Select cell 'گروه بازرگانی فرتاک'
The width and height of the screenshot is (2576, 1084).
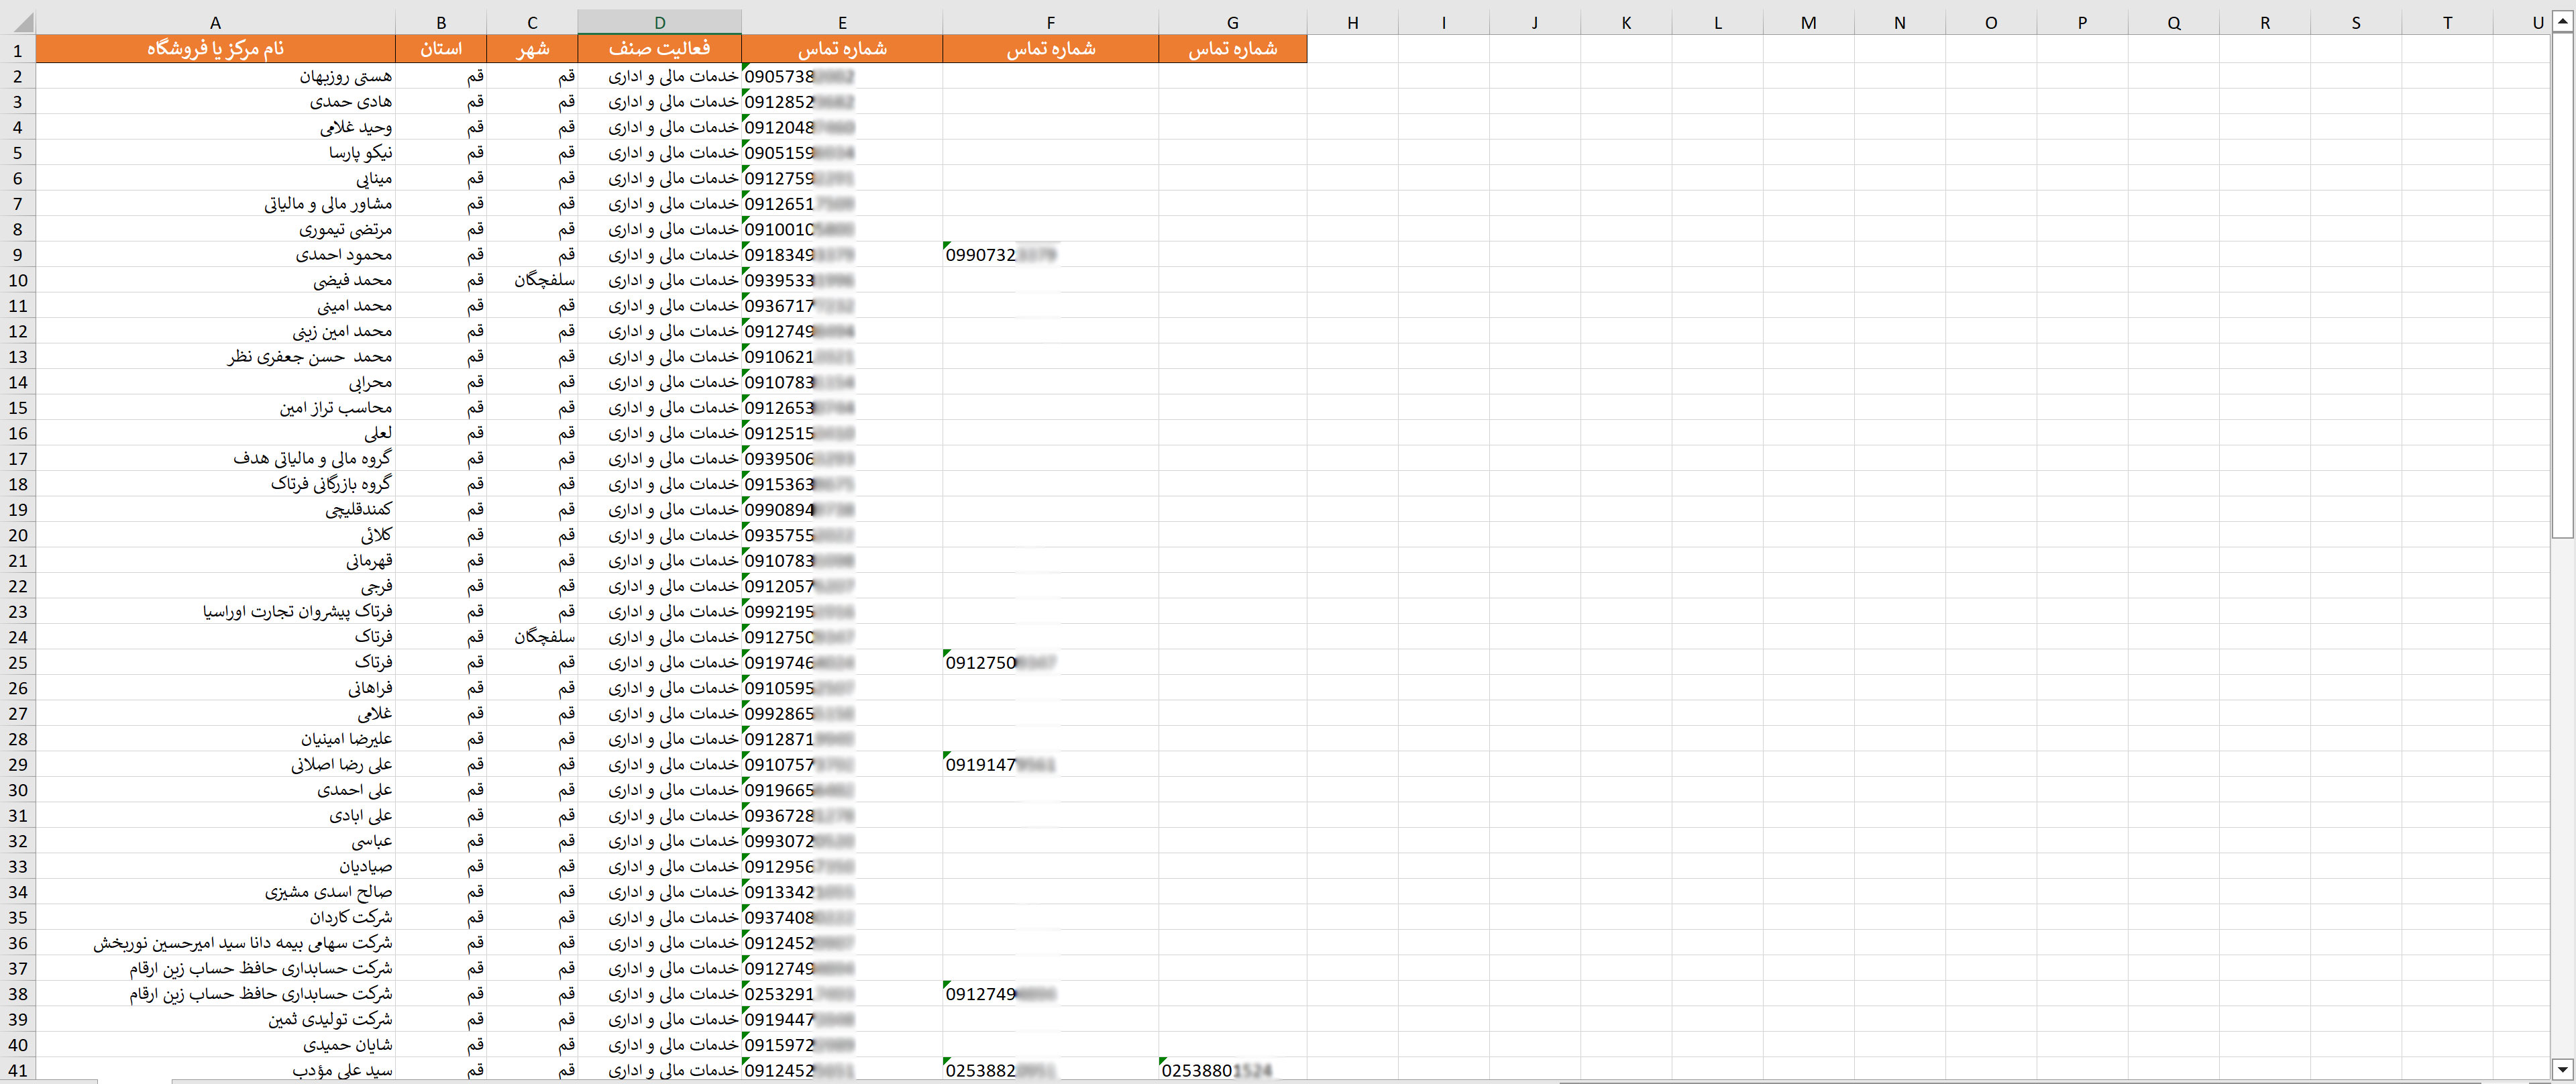215,484
